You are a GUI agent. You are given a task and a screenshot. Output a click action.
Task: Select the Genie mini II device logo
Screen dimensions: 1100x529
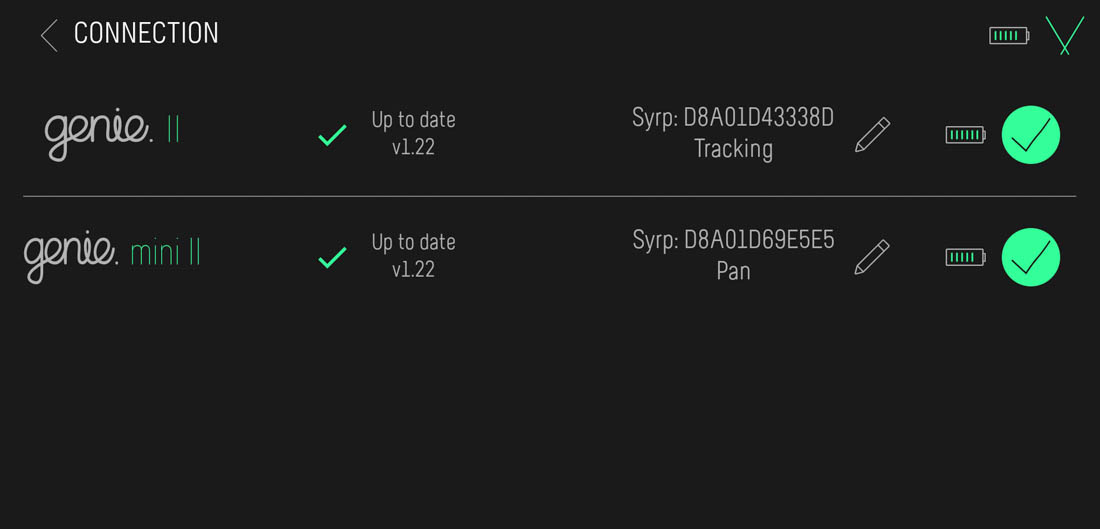pos(112,255)
